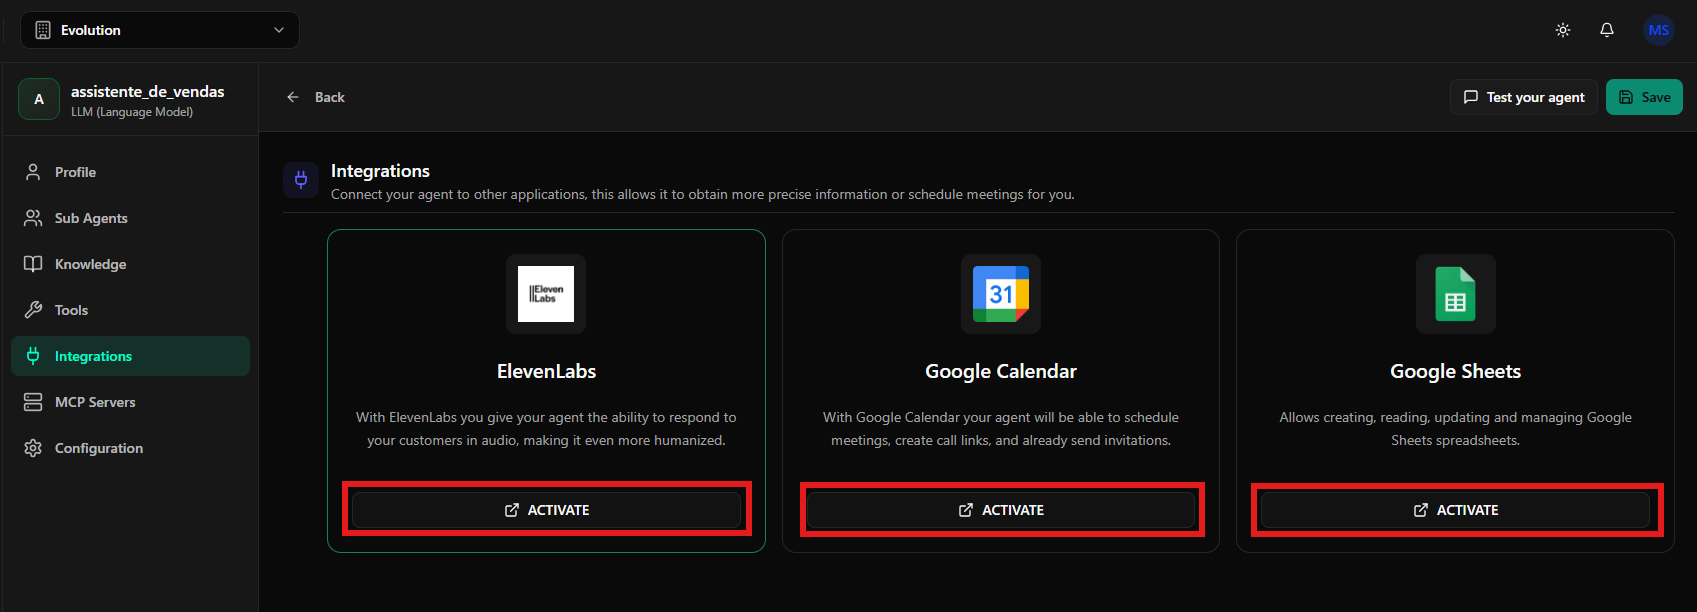The image size is (1697, 612).
Task: Activate the ElevenLabs integration
Action: click(546, 510)
